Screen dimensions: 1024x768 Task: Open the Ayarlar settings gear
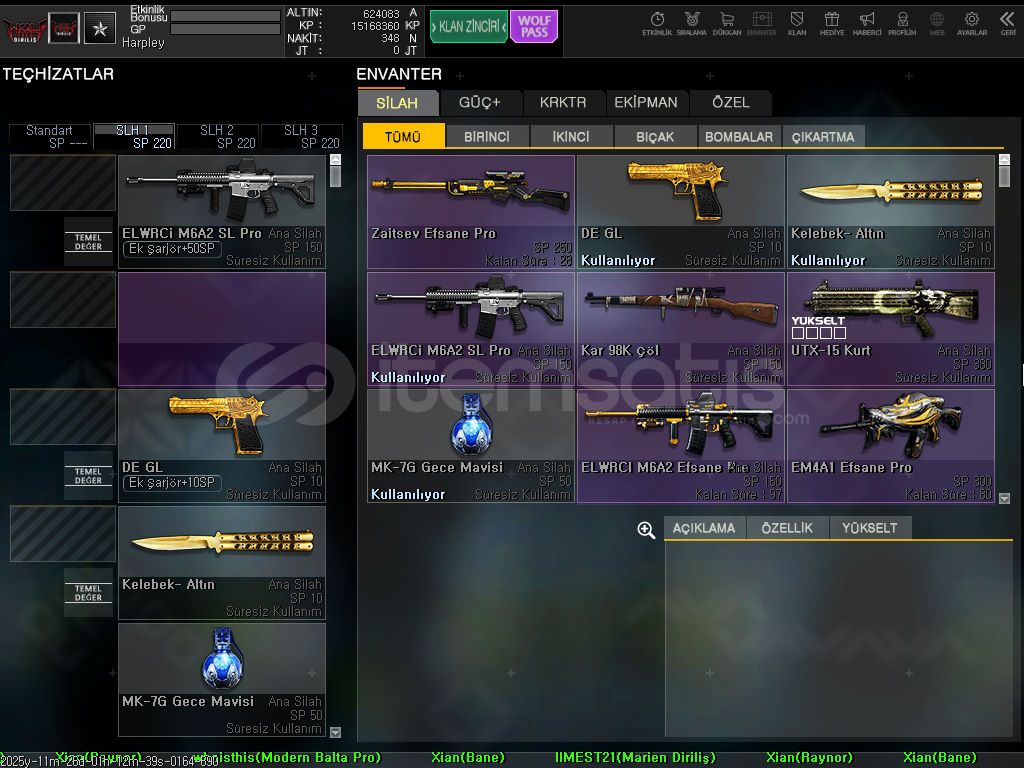[x=972, y=24]
